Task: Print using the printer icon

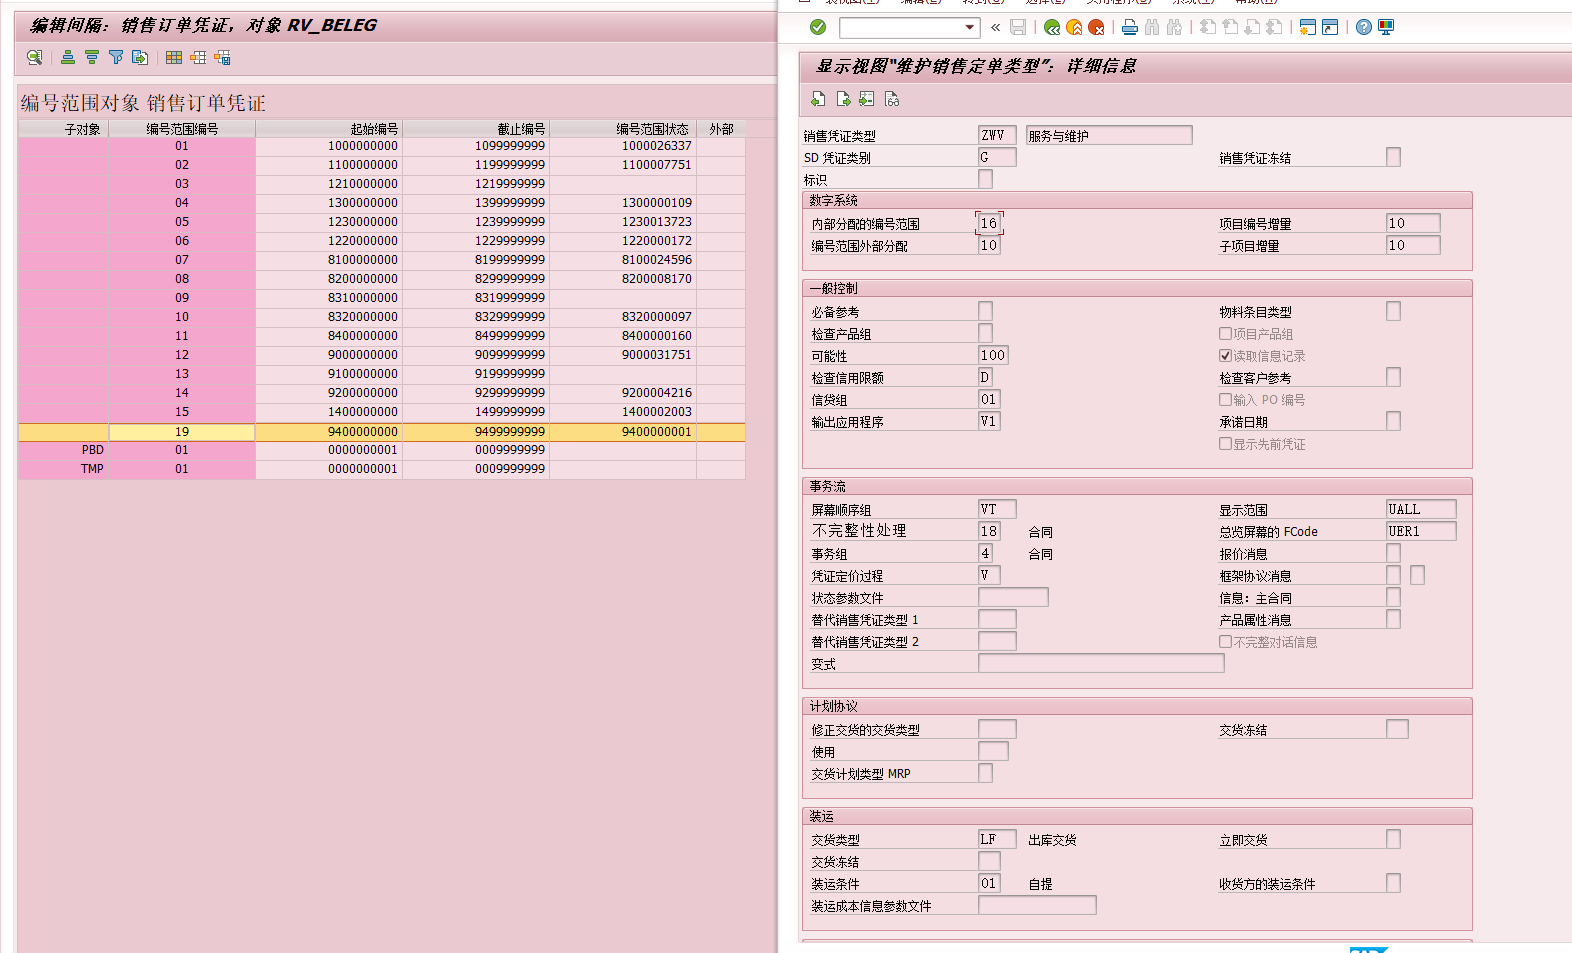Action: click(1130, 27)
